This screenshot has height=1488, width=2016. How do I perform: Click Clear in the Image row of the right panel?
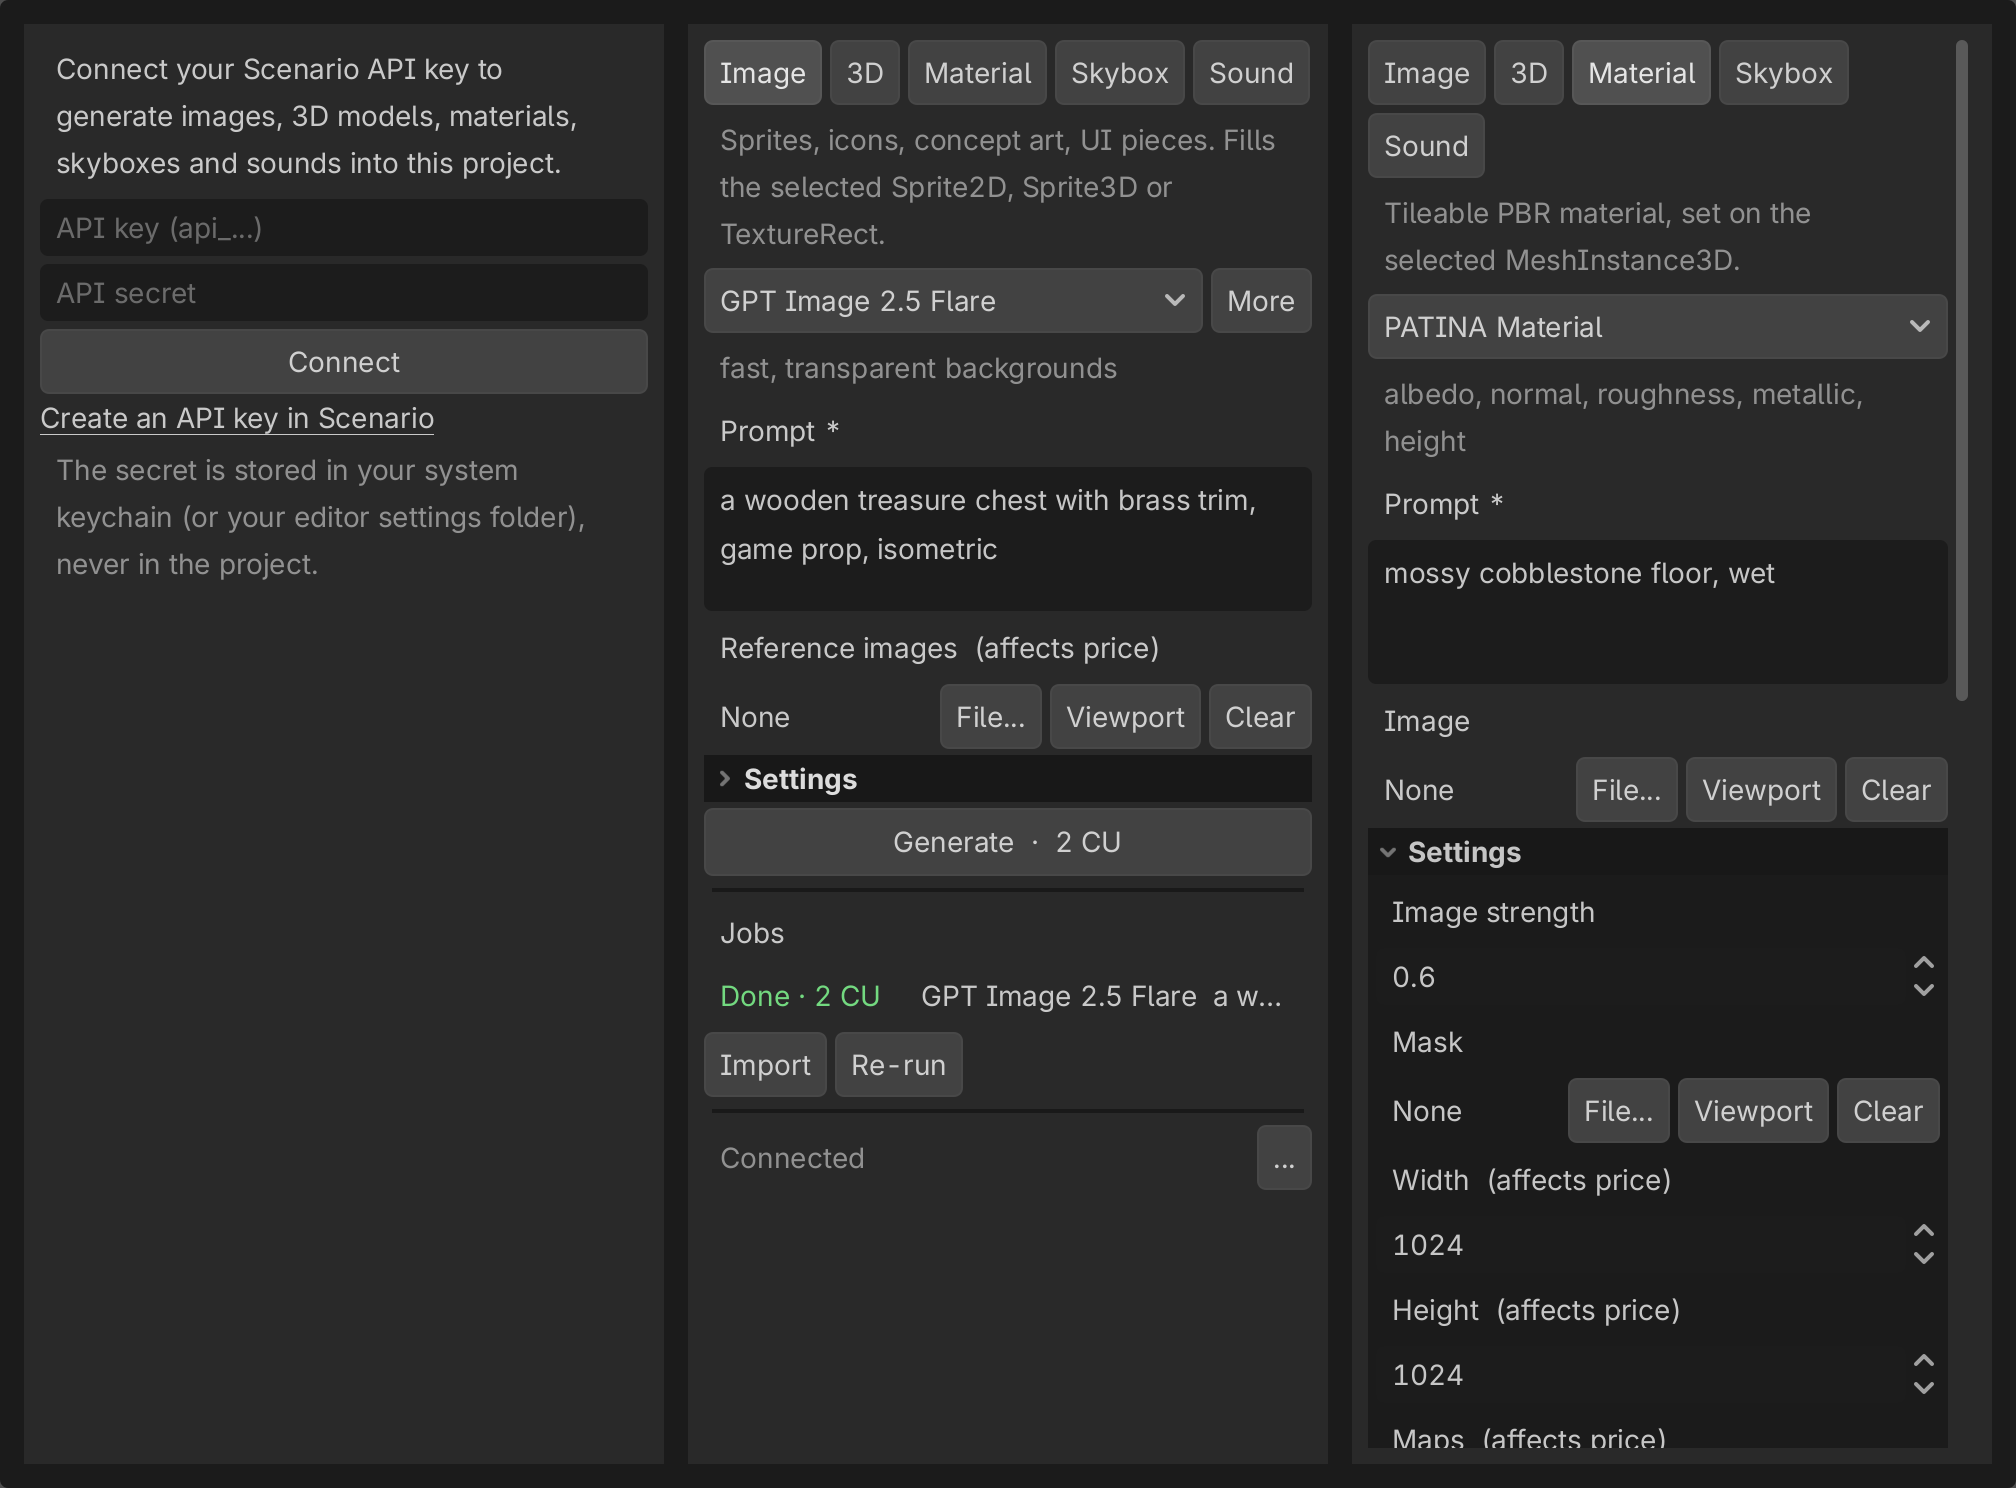pyautogui.click(x=1896, y=790)
